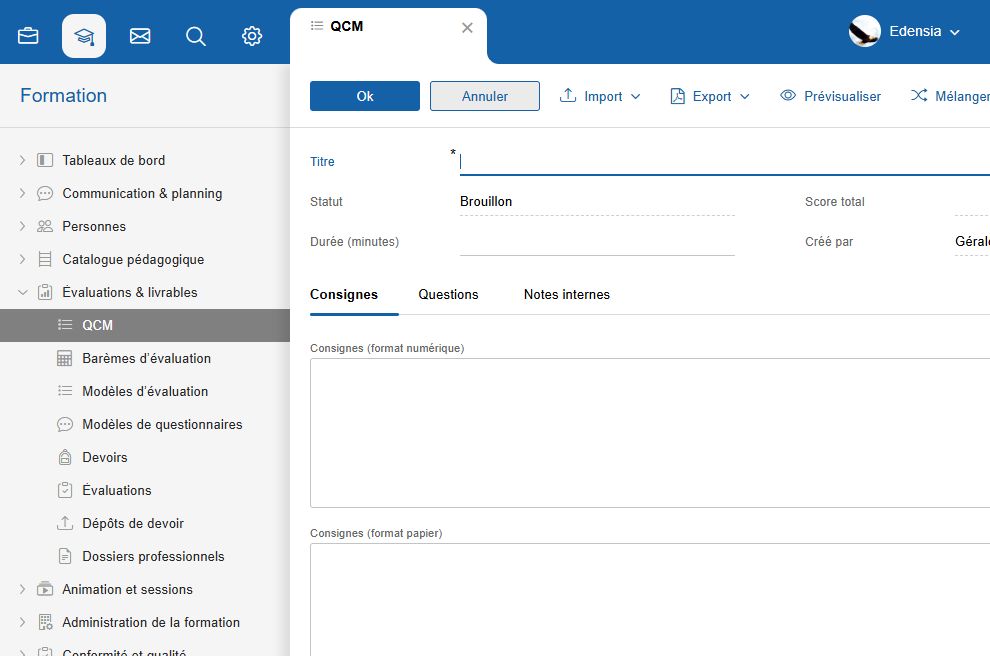Click the Statut Brouillon field
This screenshot has height=656, width=990.
point(597,202)
